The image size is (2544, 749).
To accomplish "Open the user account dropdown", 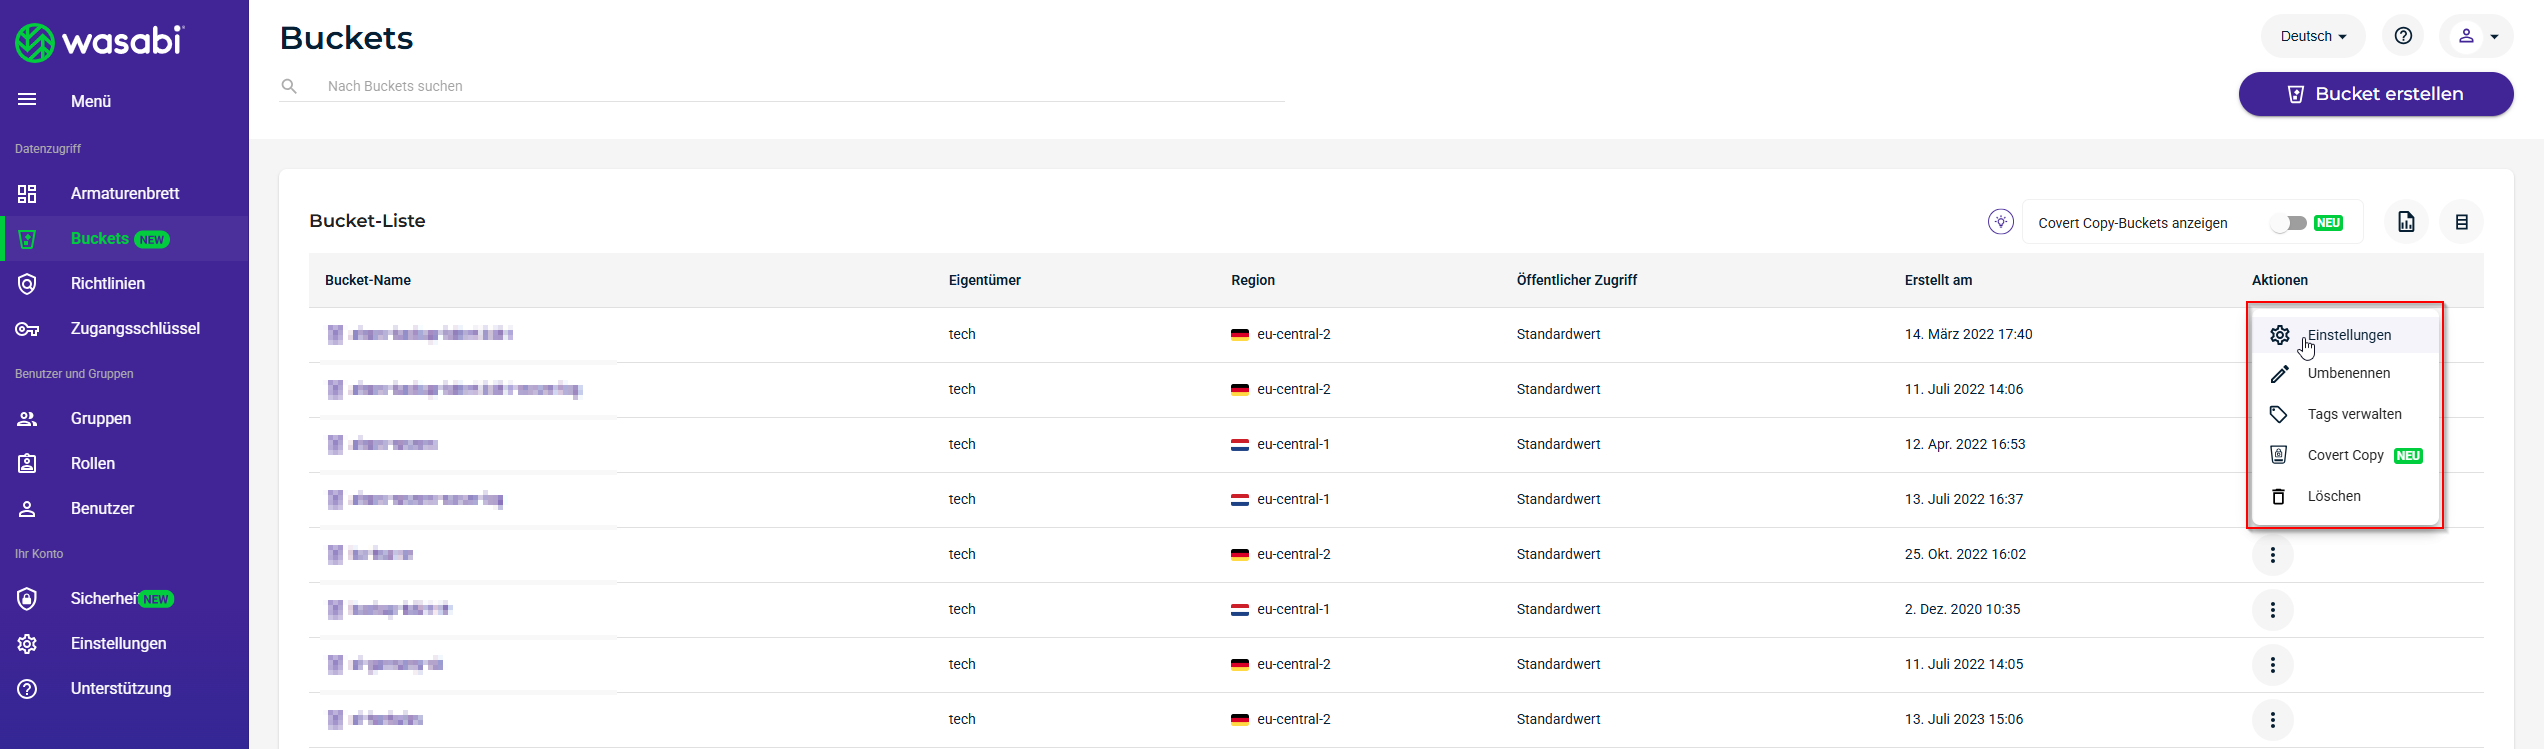I will point(2478,36).
